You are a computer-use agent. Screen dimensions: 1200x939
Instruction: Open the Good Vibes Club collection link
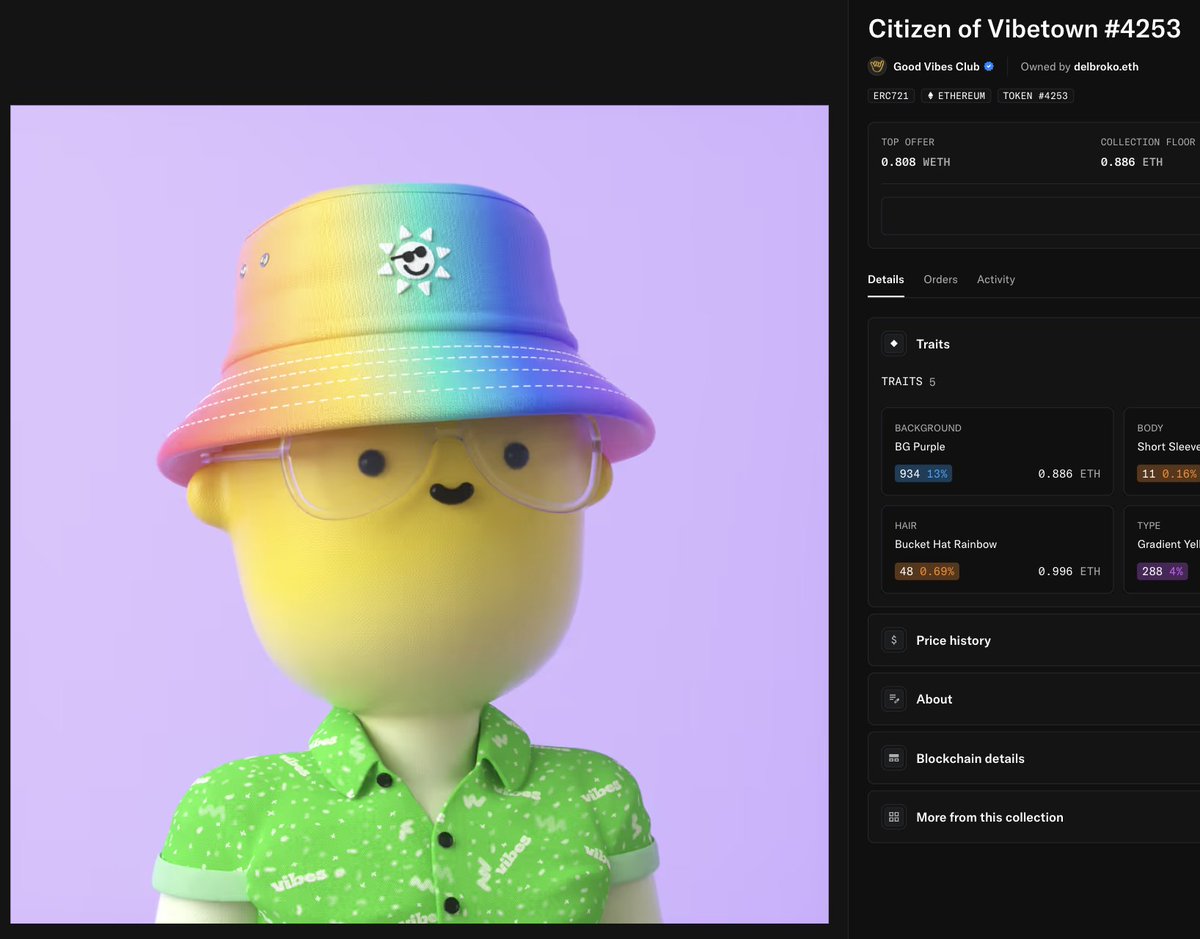click(x=936, y=67)
